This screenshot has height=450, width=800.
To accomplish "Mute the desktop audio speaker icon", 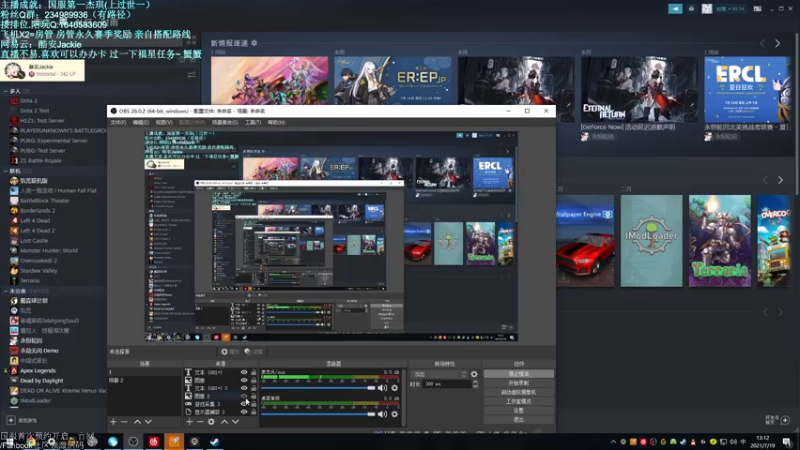I will pyautogui.click(x=382, y=414).
